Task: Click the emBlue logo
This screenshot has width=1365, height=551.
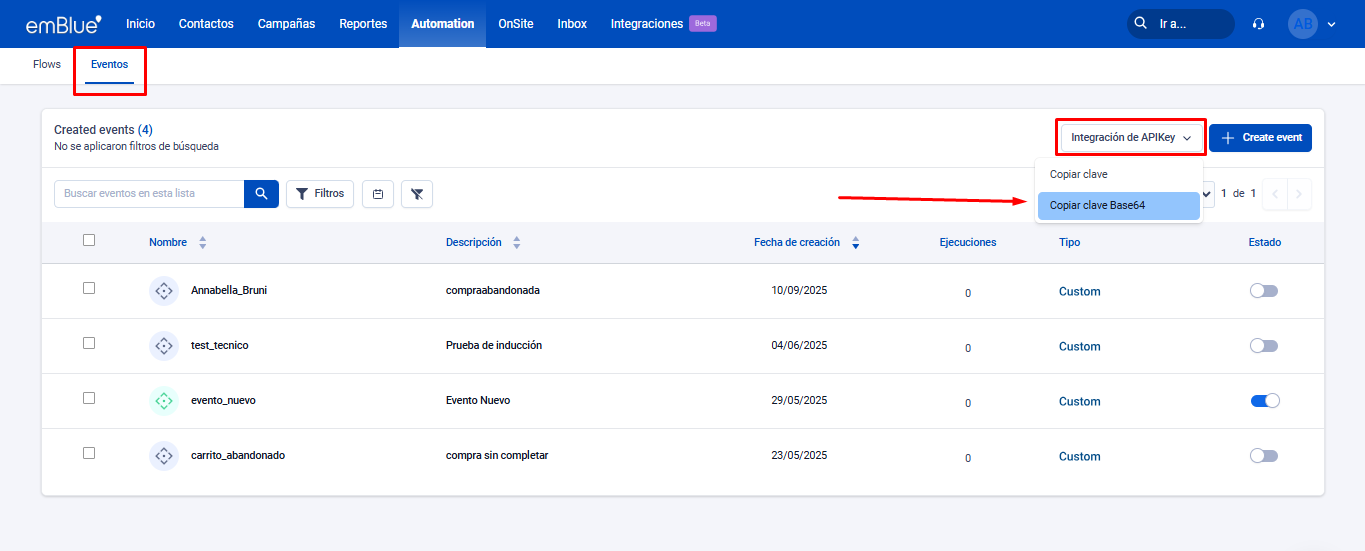Action: point(64,24)
